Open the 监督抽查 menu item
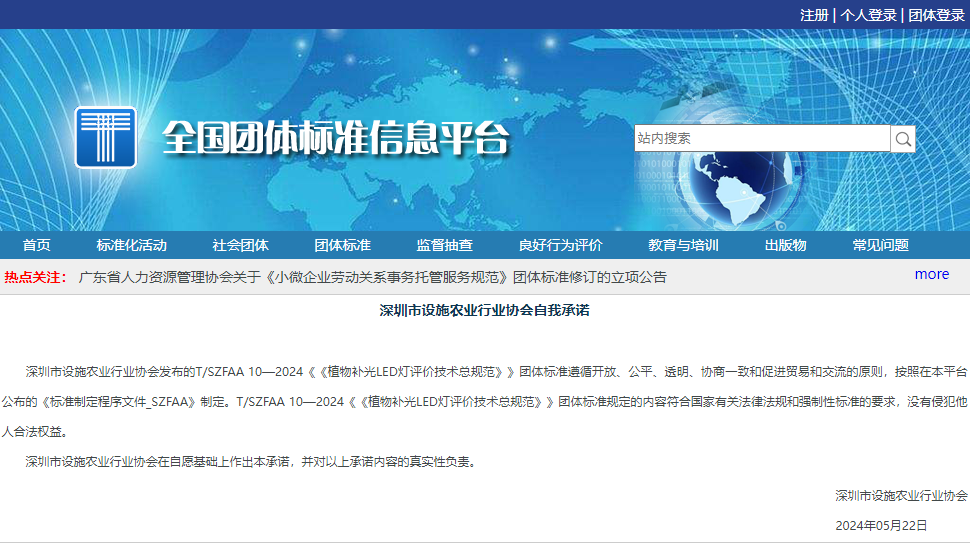Screen dimensions: 971x543 445,245
